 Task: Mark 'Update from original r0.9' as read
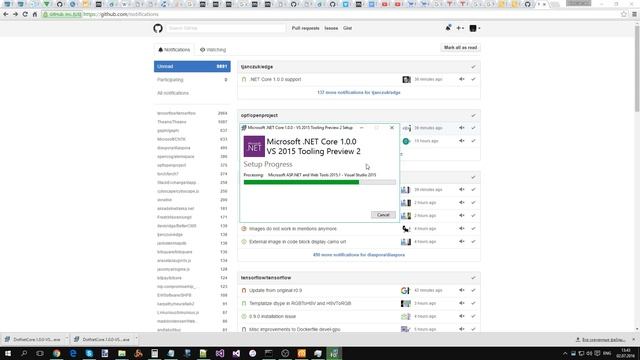pos(473,290)
